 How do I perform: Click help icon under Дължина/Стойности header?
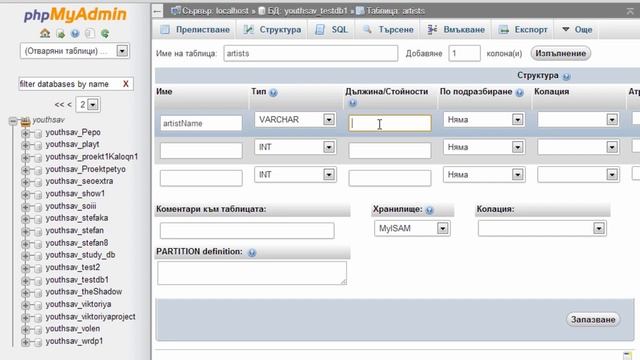(x=353, y=103)
